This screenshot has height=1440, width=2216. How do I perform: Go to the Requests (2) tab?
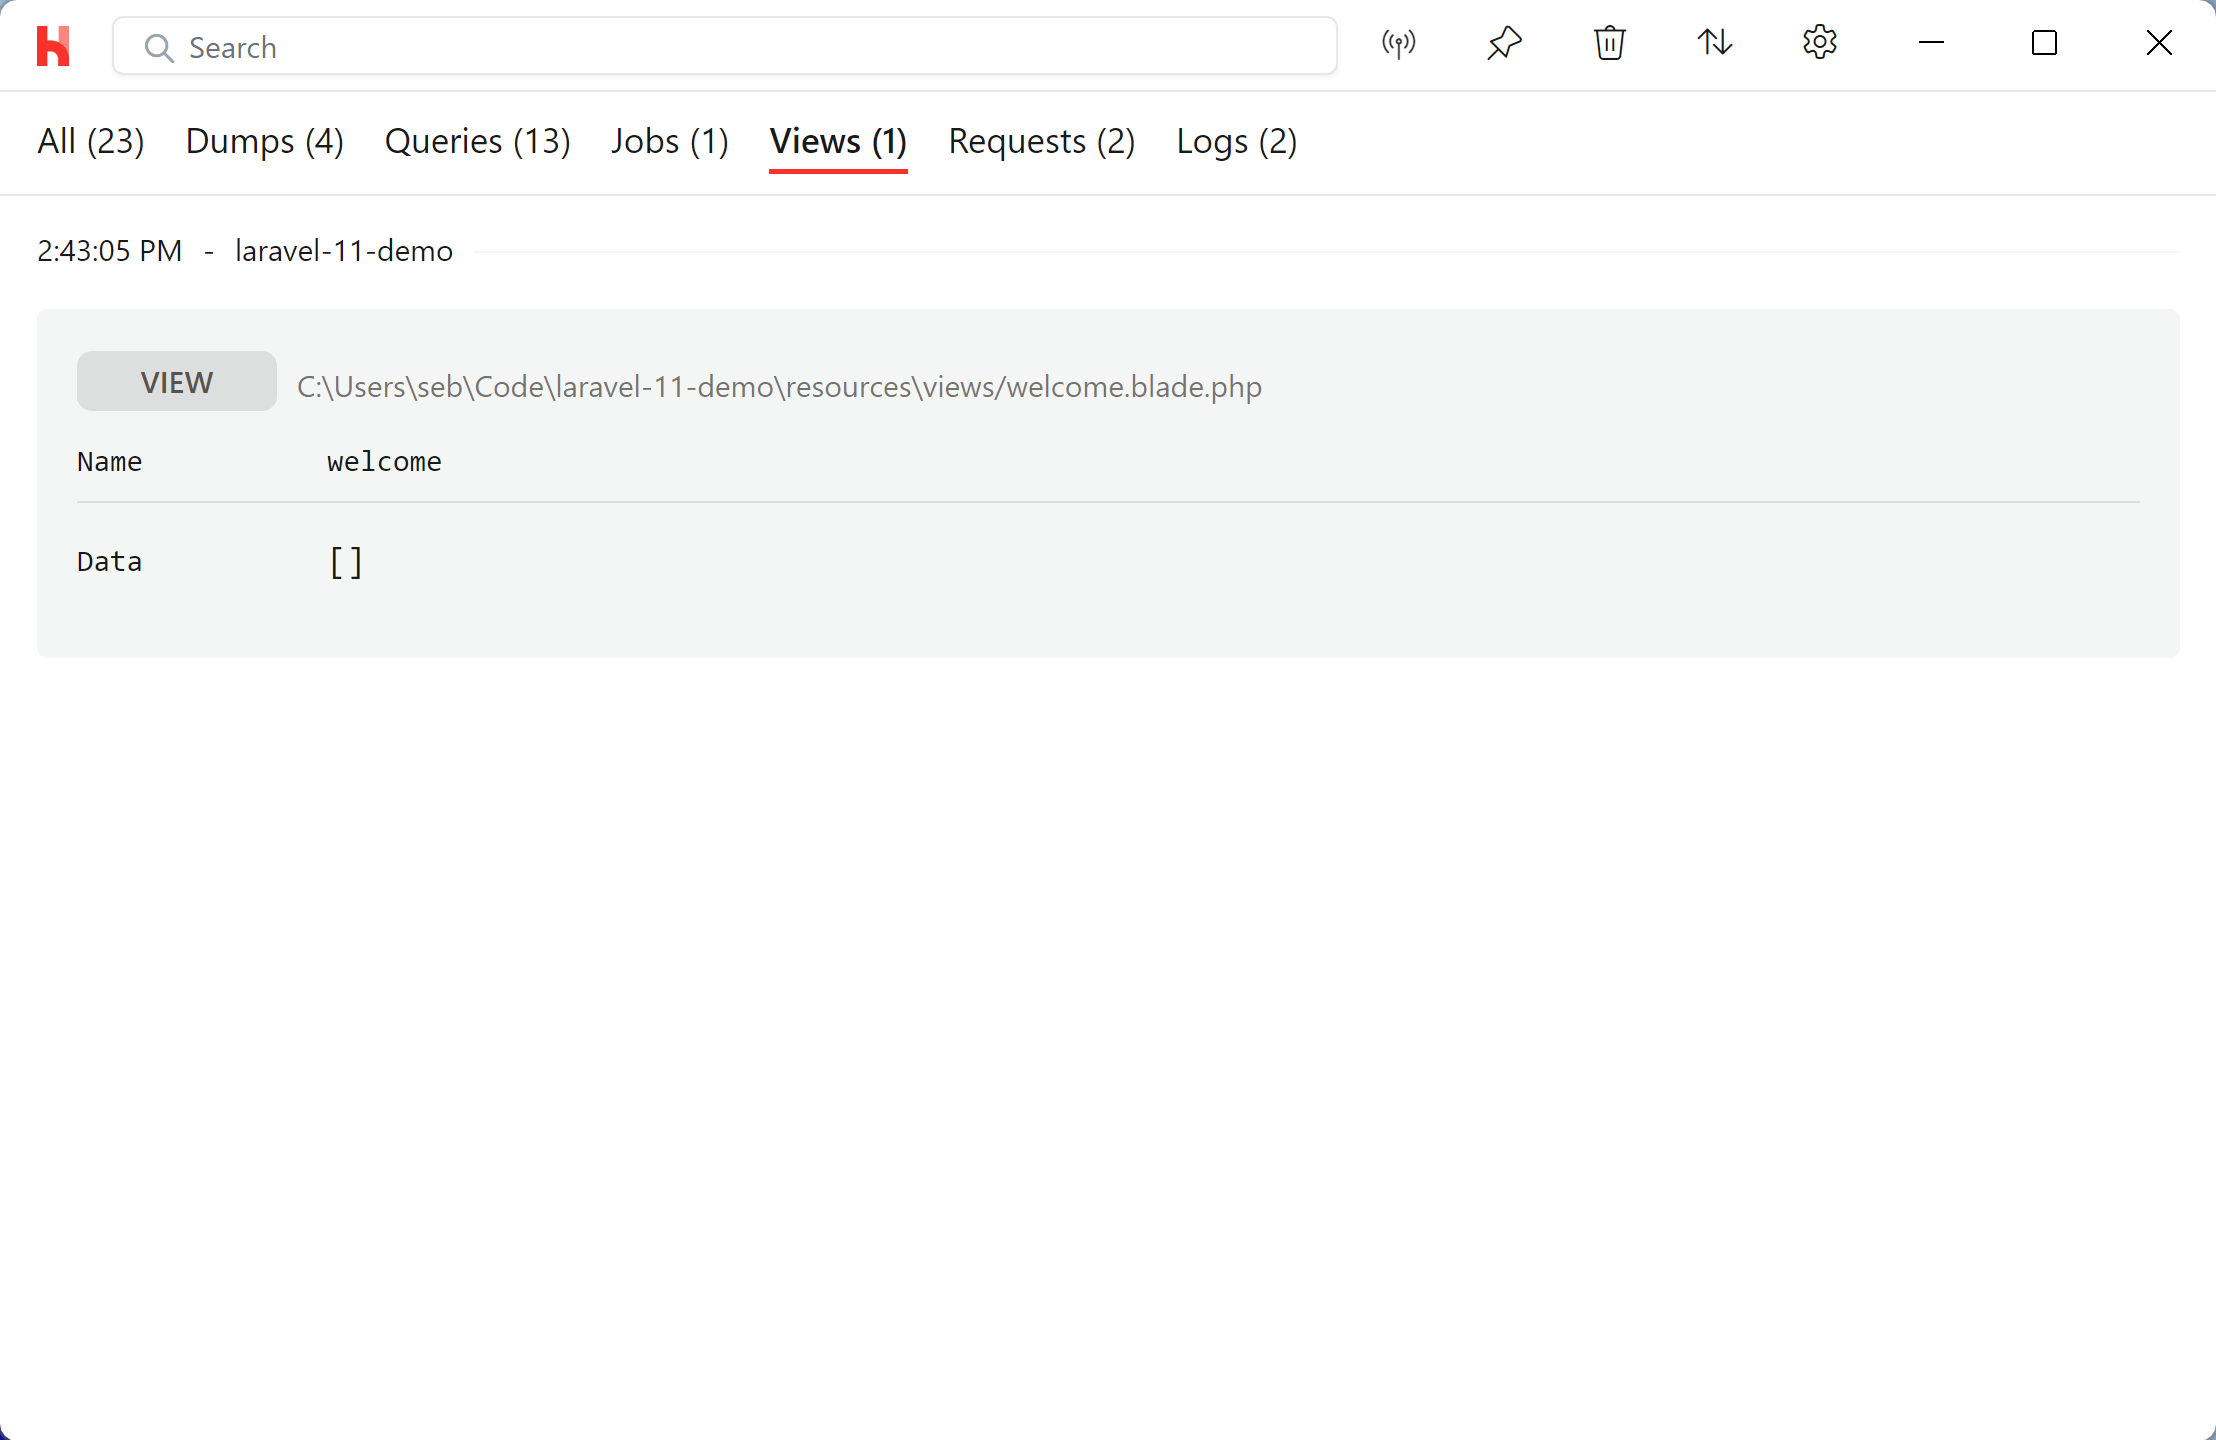pos(1041,142)
